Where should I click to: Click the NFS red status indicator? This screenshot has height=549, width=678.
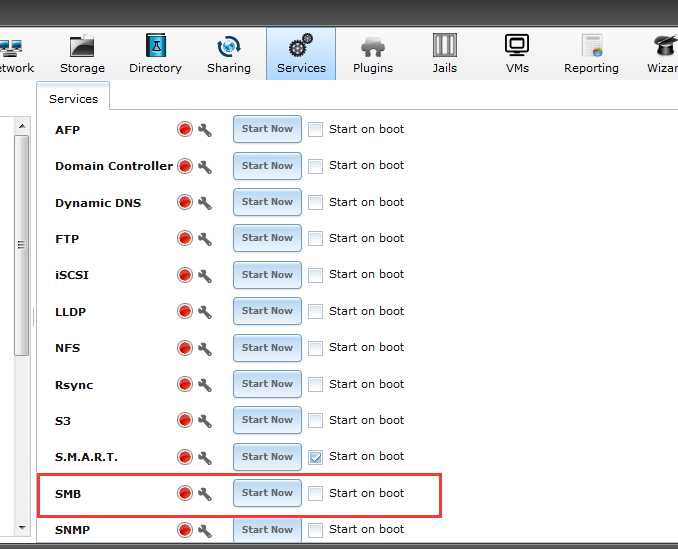click(x=185, y=348)
